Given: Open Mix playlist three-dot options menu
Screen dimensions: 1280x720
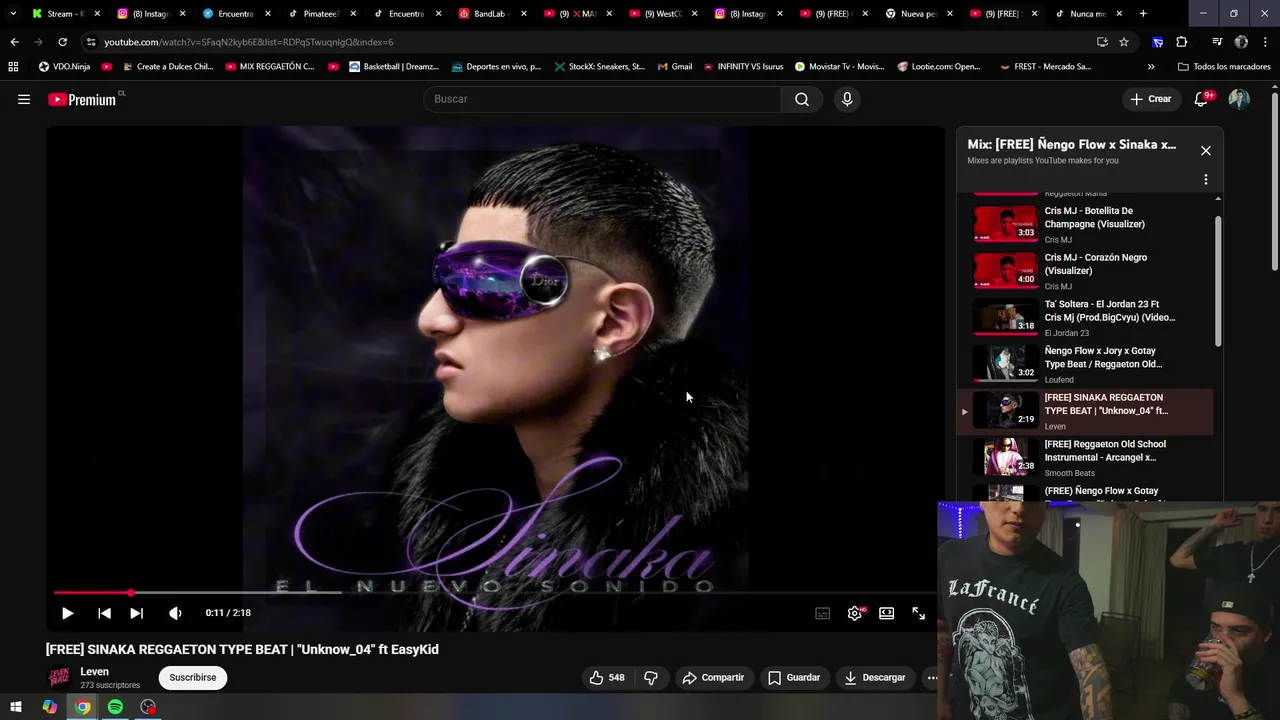Looking at the screenshot, I should (1206, 180).
